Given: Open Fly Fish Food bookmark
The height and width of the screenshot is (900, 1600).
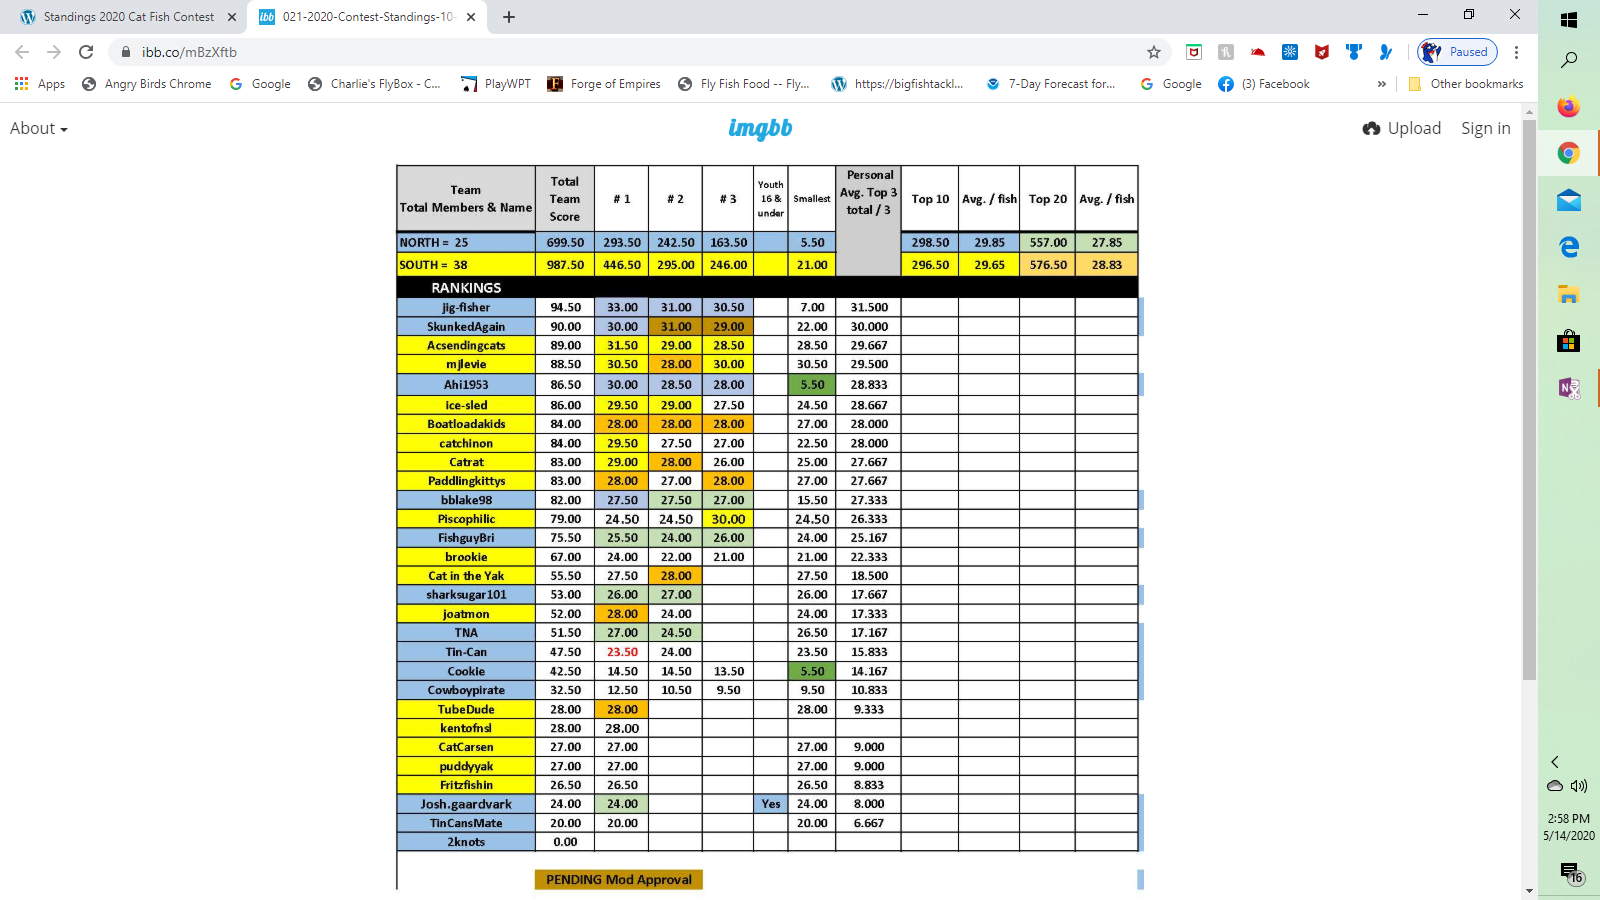Looking at the screenshot, I should tap(743, 84).
